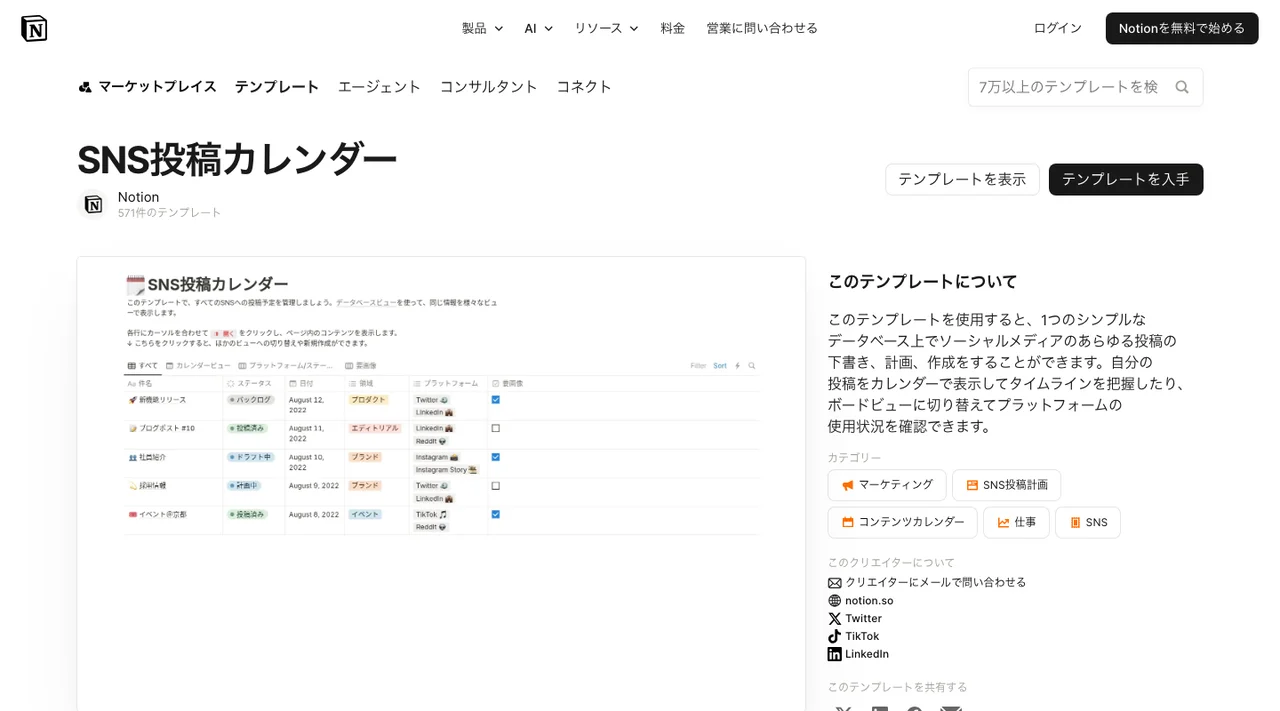Click the lightning bolt icon in preview toolbar
Screen dimensions: 1280x711
737,366
